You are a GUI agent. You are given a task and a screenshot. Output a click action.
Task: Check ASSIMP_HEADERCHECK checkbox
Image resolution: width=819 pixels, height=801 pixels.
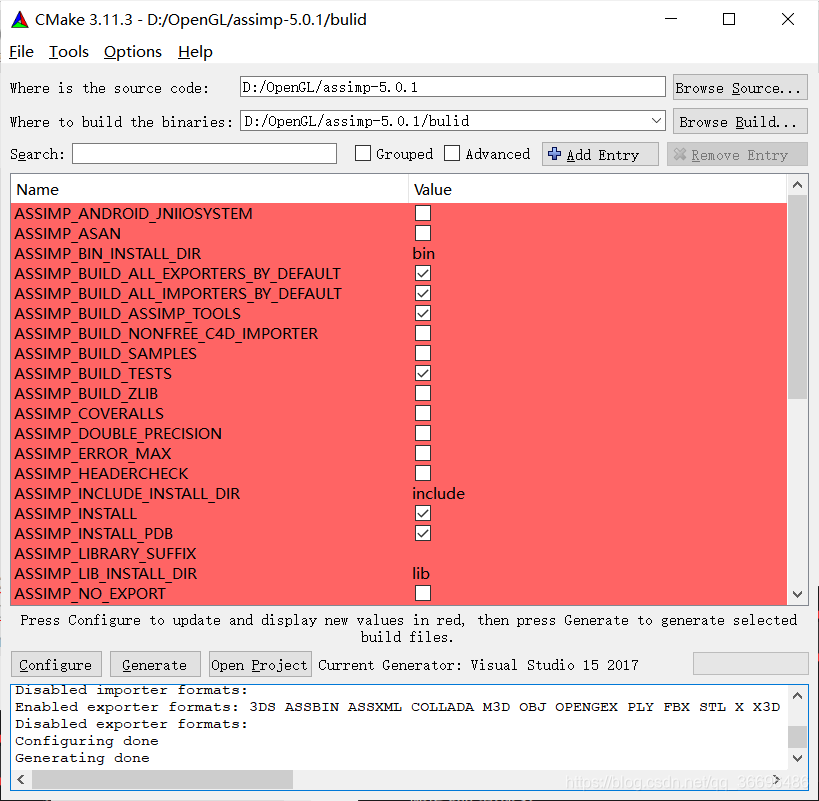[x=423, y=473]
